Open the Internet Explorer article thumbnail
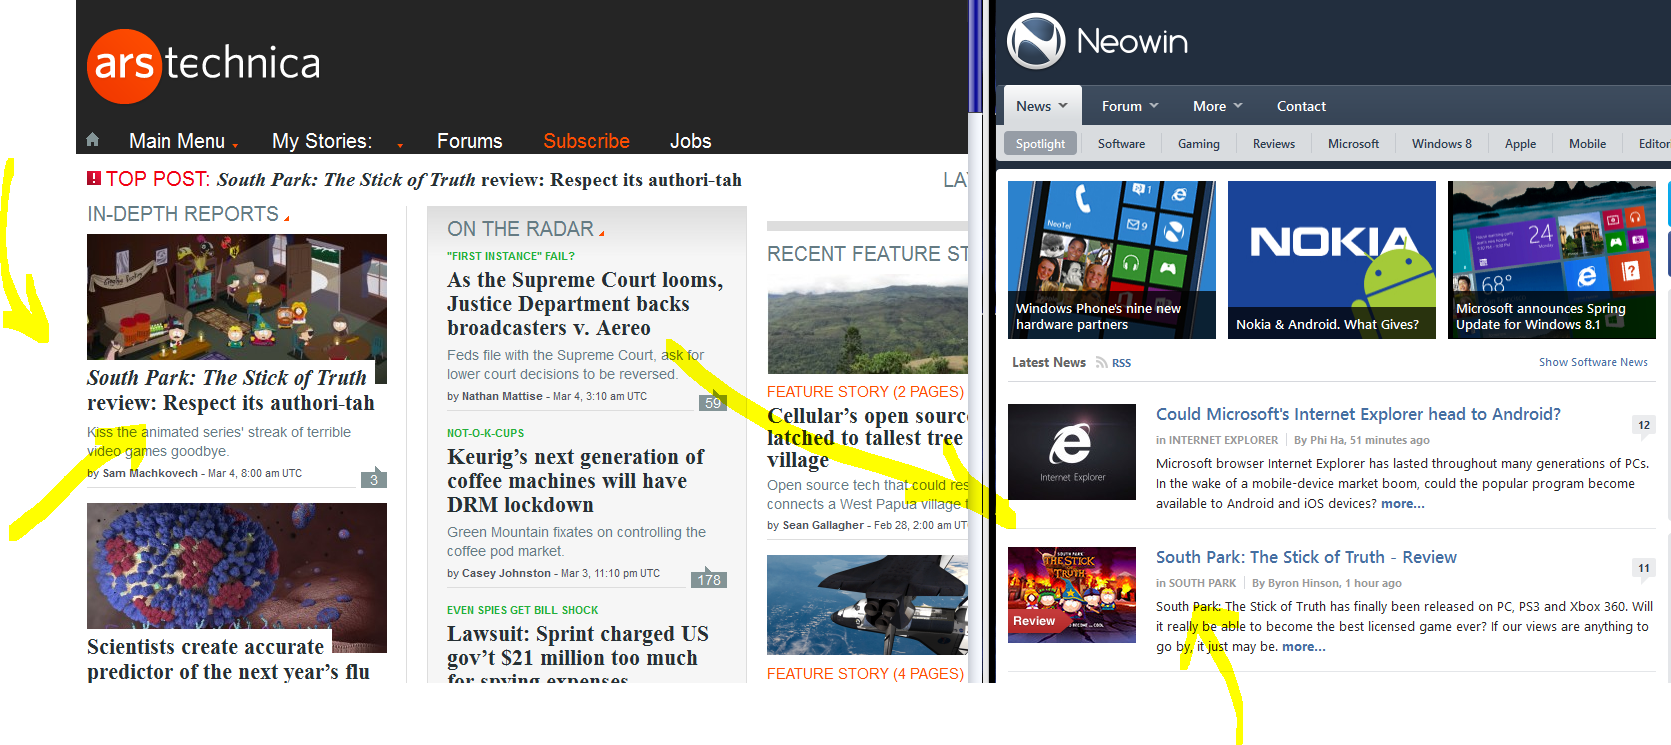This screenshot has width=1671, height=745. (x=1071, y=451)
